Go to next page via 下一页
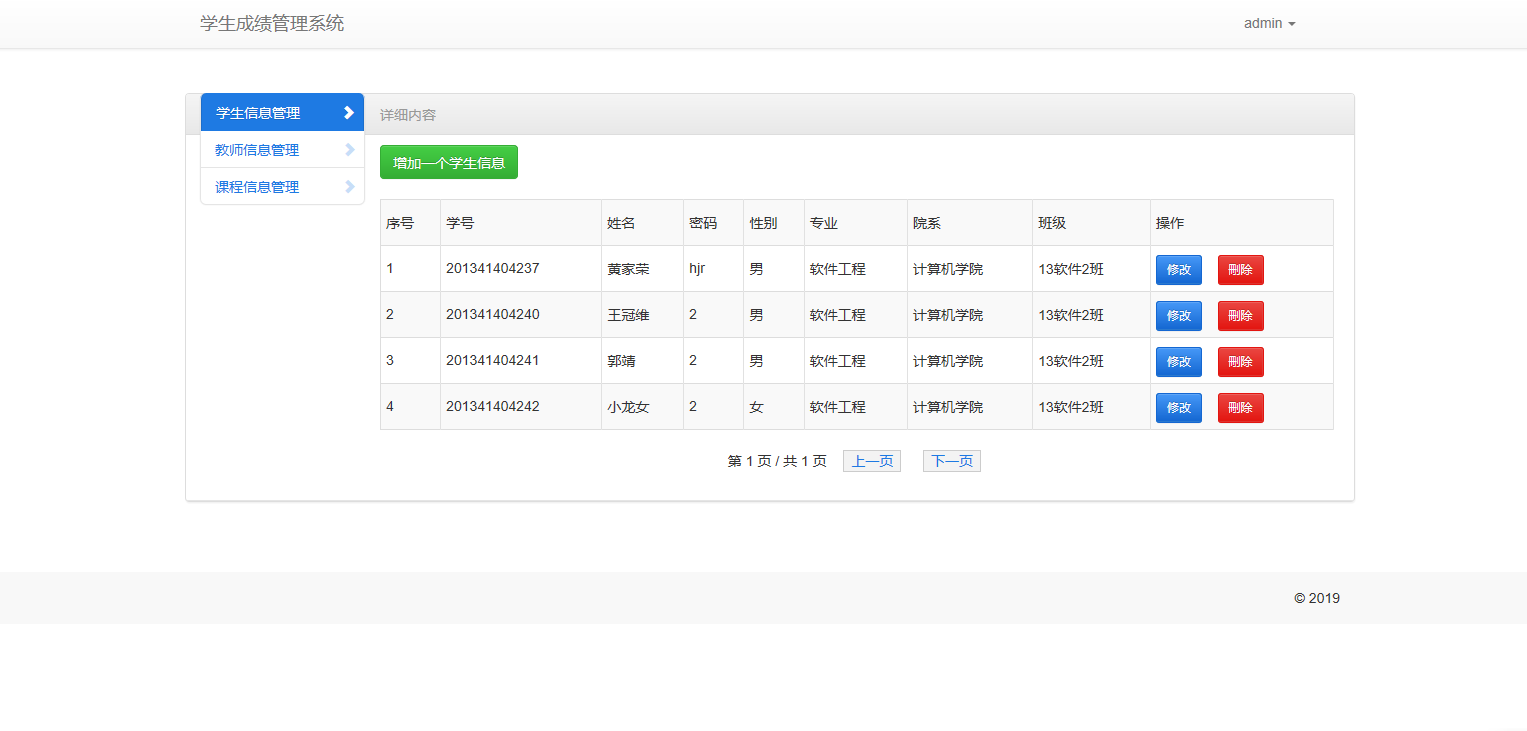 point(951,461)
